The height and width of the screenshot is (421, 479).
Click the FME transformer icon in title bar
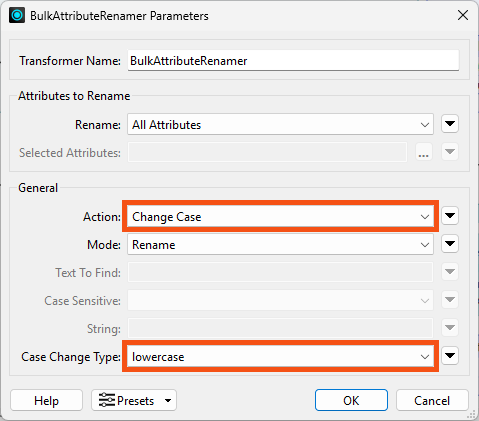coord(17,15)
